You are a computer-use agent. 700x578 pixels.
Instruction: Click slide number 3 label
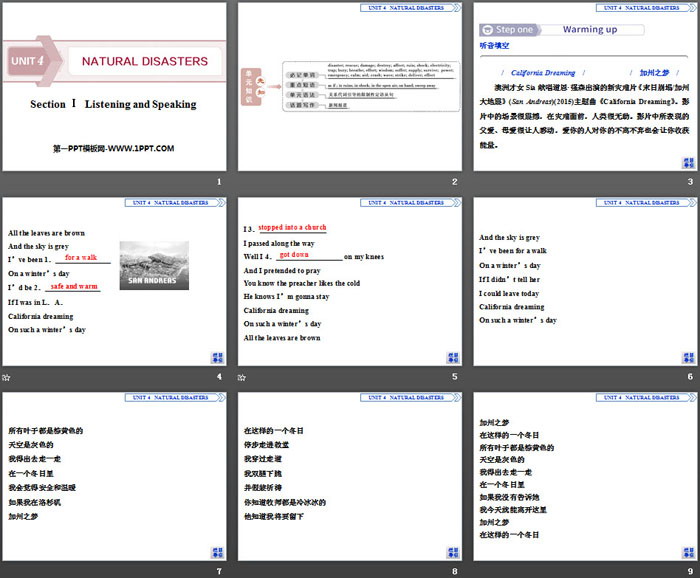click(690, 182)
